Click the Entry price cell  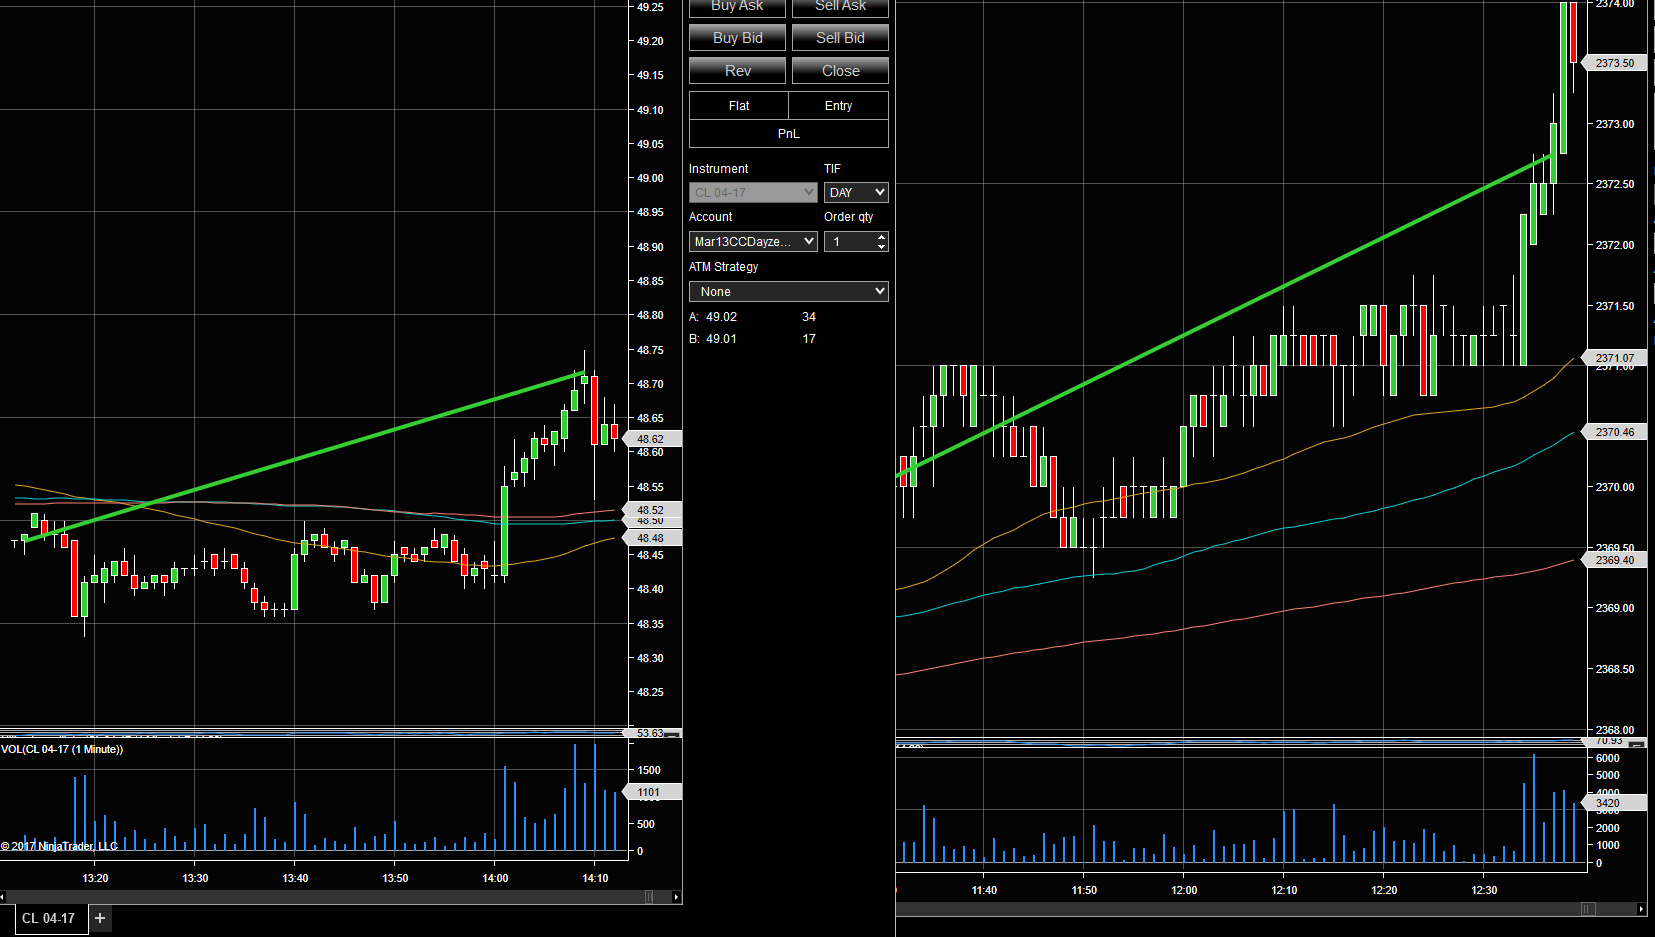pyautogui.click(x=838, y=106)
